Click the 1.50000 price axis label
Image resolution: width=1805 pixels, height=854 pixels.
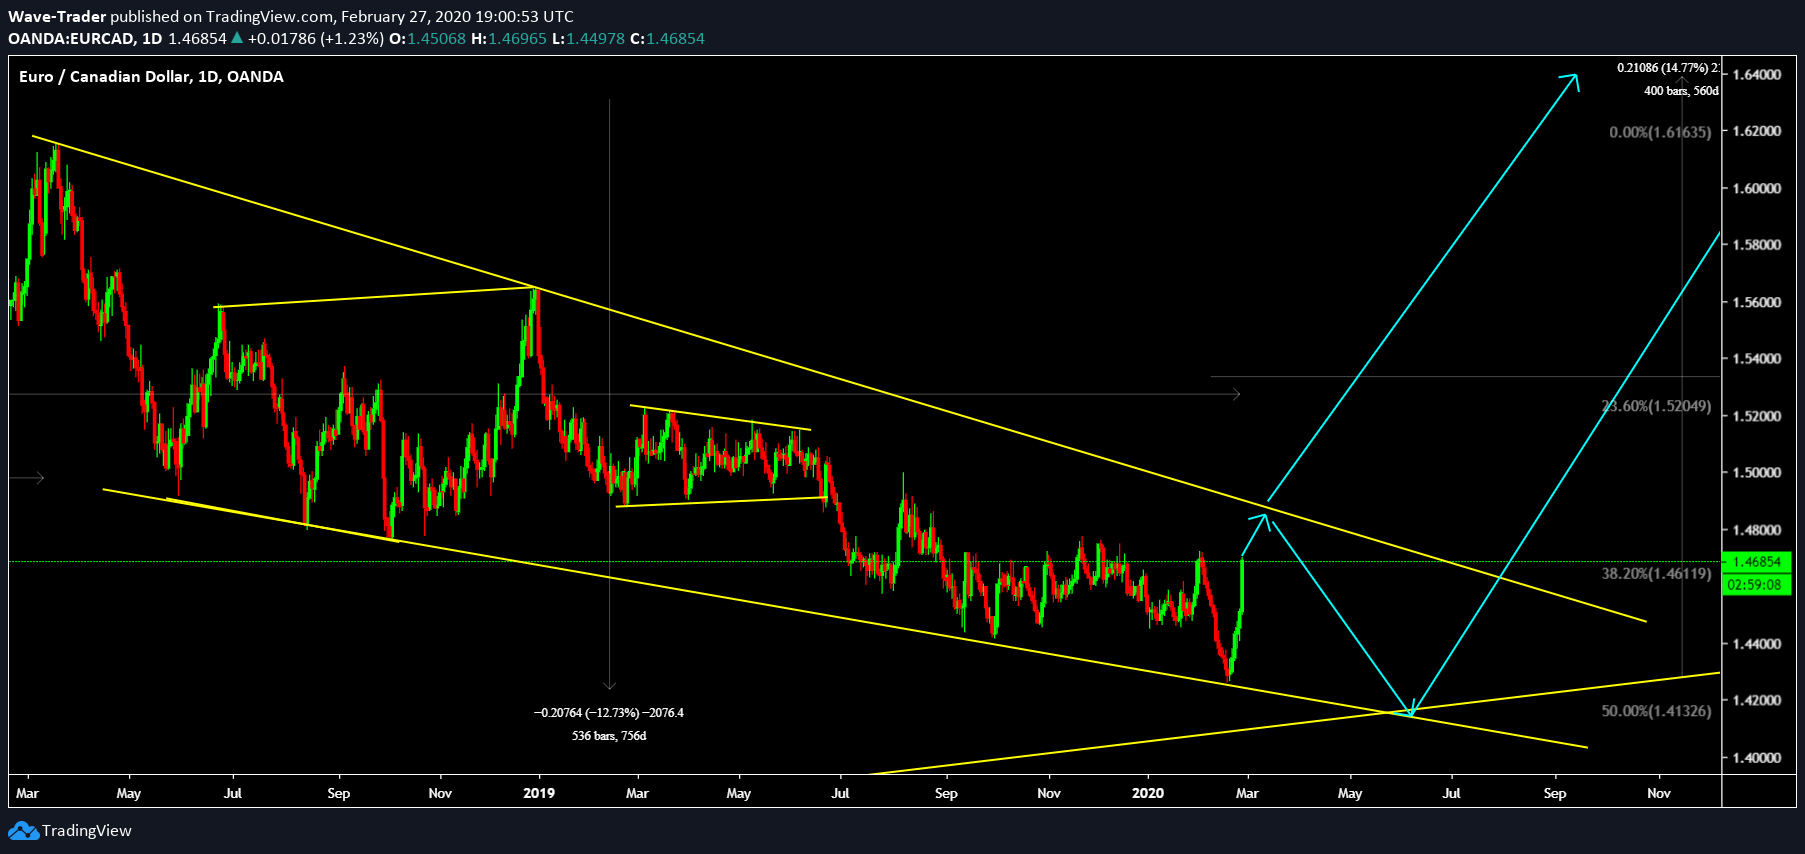(1757, 472)
